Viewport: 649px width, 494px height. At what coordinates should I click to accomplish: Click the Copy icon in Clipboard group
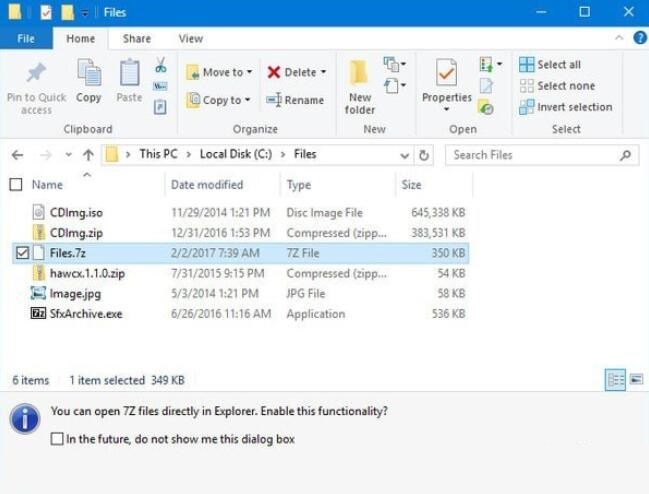pyautogui.click(x=89, y=73)
